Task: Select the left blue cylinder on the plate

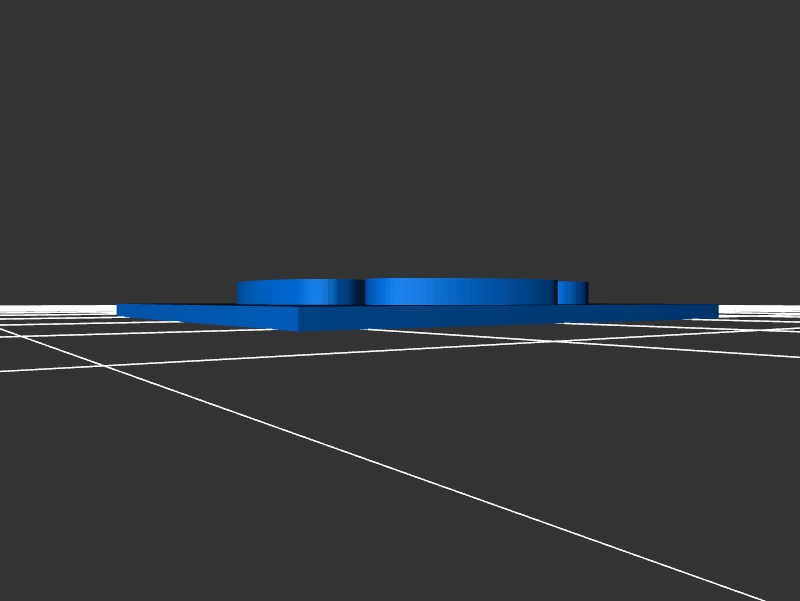Action: tap(298, 293)
